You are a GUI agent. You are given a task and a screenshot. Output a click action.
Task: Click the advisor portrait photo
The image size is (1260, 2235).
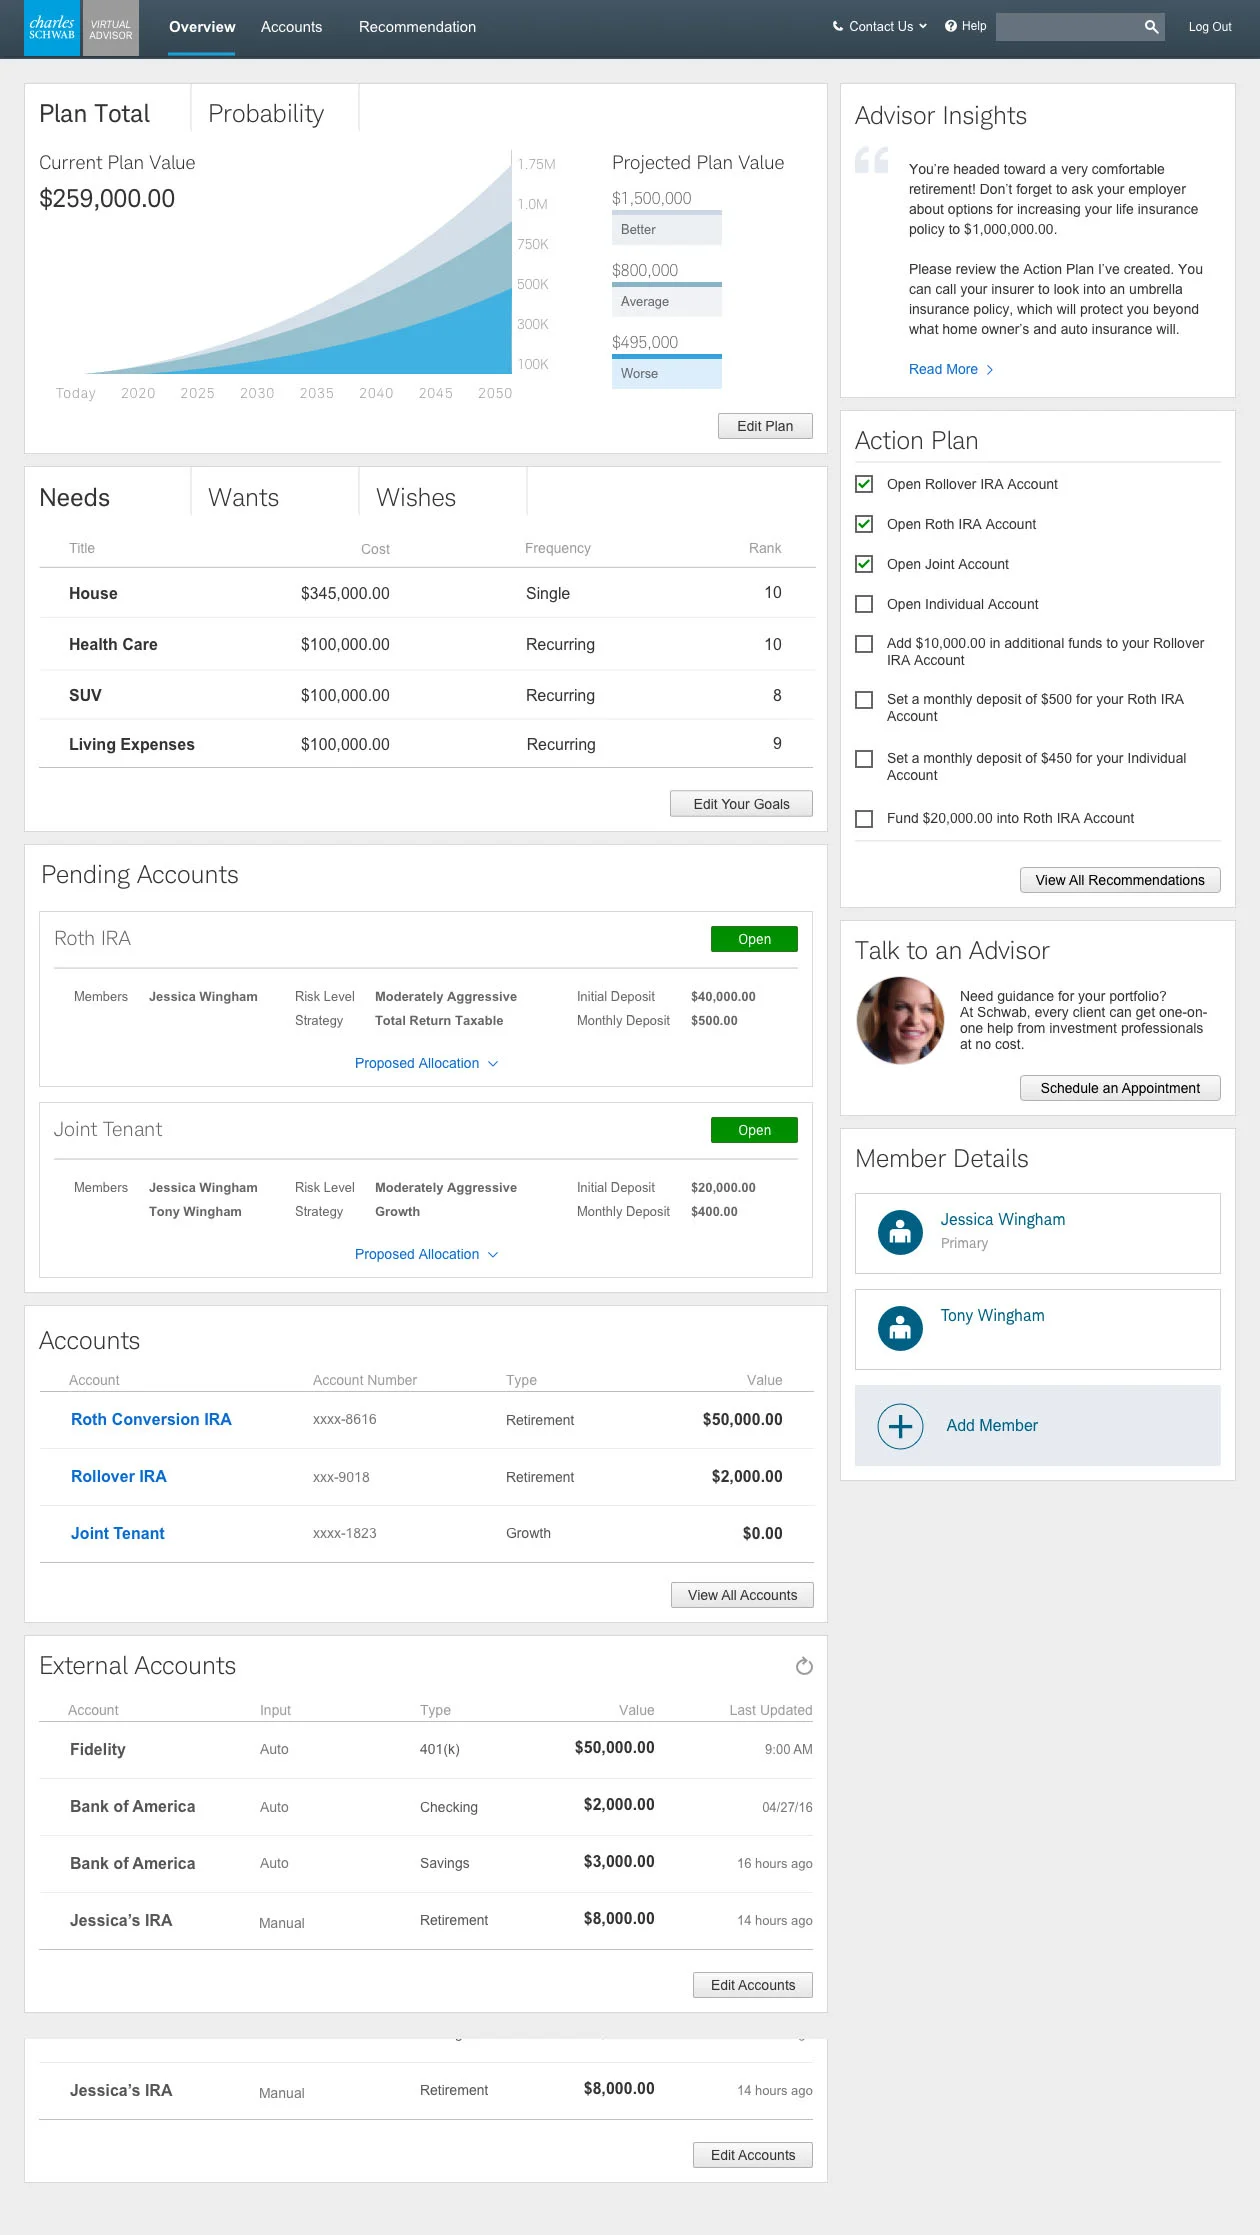coord(900,1020)
